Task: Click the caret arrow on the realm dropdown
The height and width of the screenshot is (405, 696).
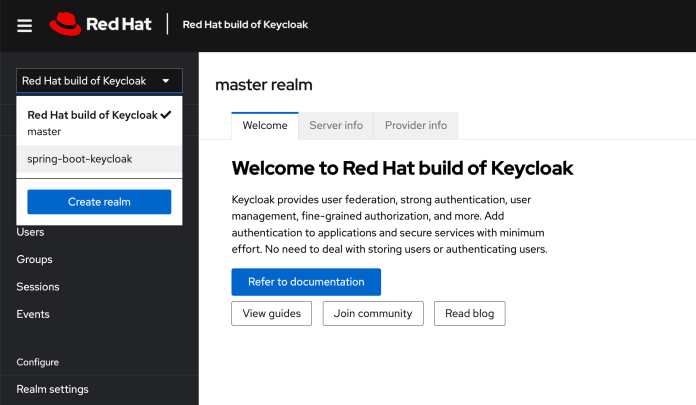Action: click(x=165, y=81)
